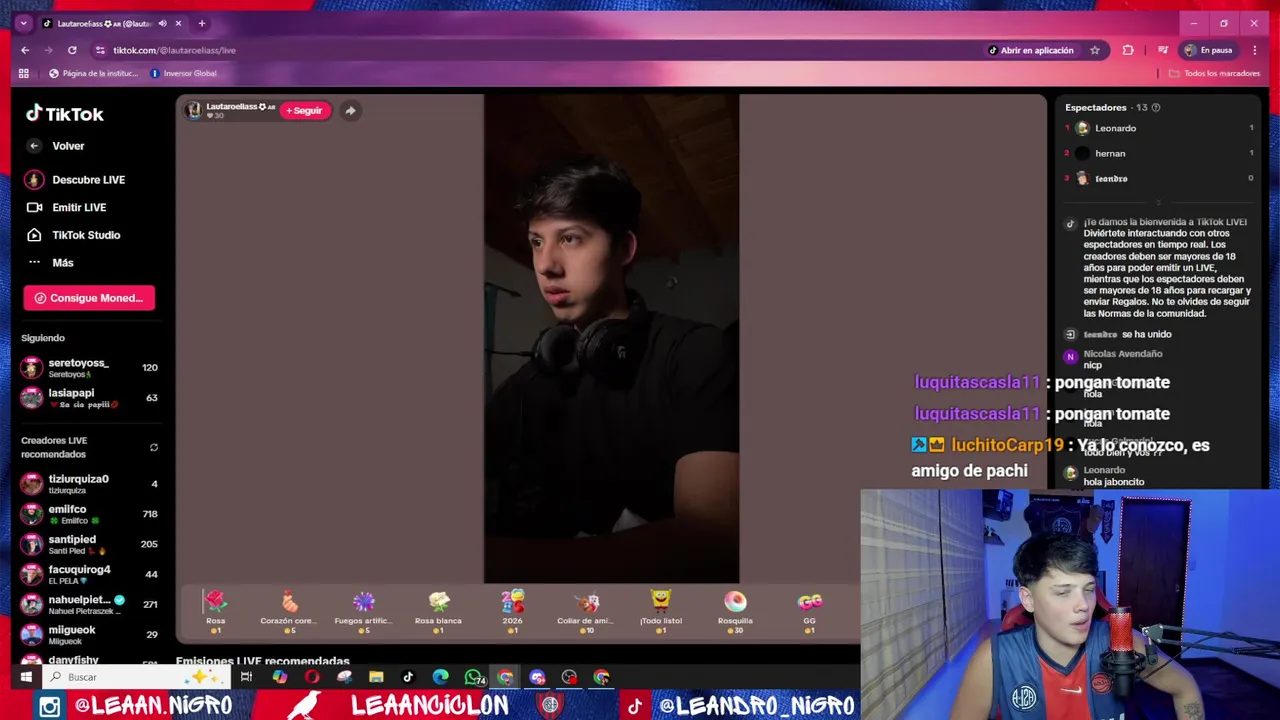
Task: Open miigueok live channel
Action: click(x=89, y=634)
